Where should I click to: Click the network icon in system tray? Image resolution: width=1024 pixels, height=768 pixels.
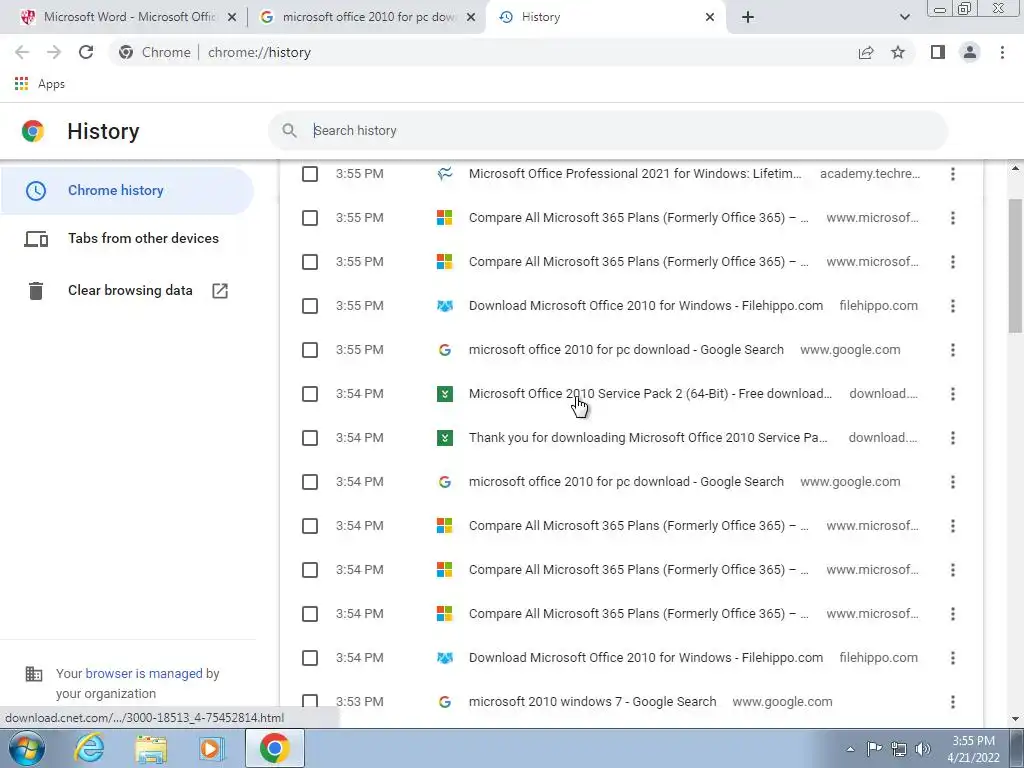coord(899,749)
